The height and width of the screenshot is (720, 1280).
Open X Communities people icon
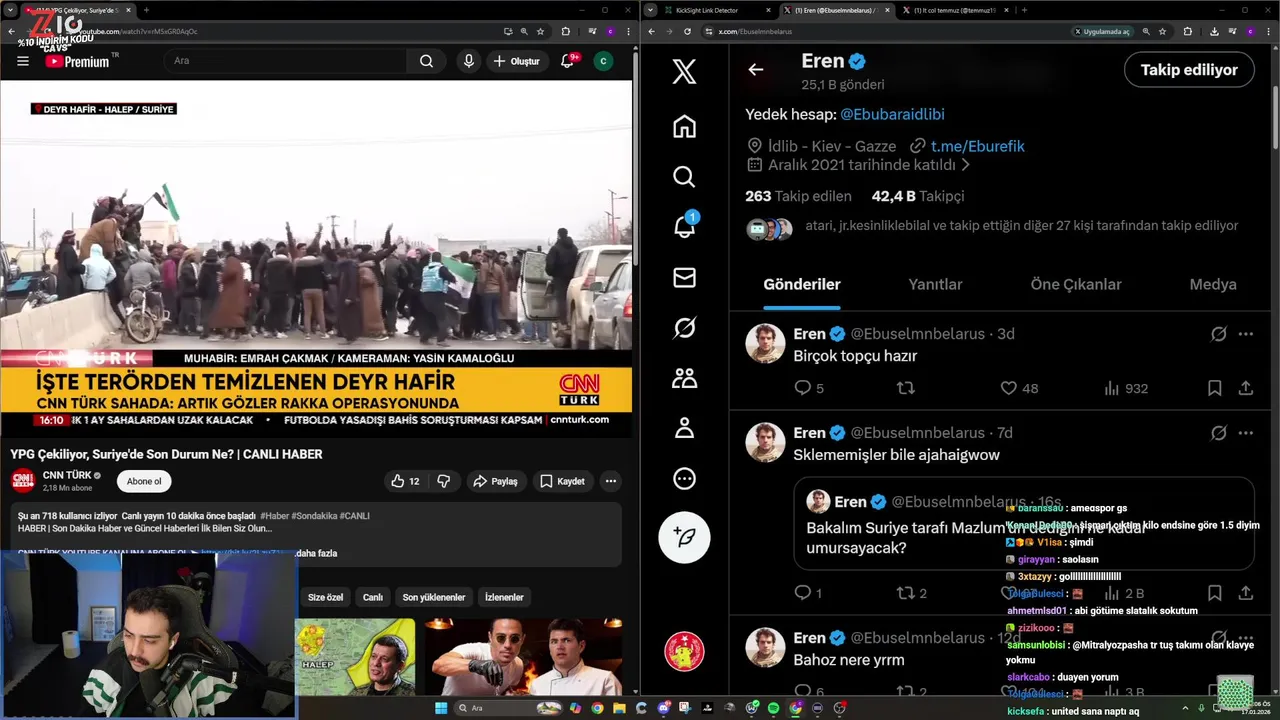pos(684,378)
